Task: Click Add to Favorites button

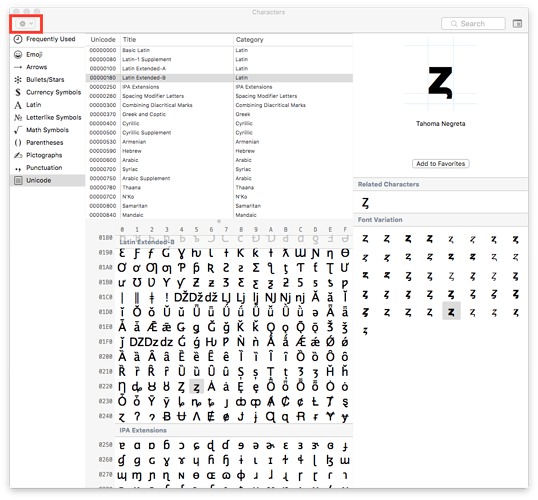Action: [441, 164]
